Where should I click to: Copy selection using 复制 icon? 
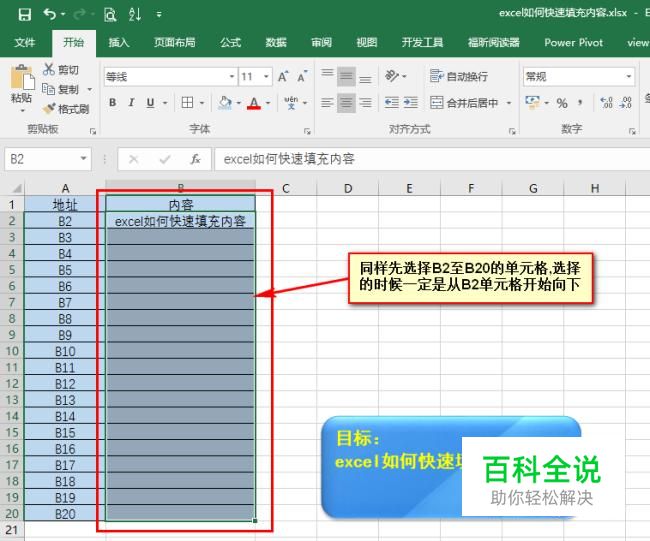[49, 89]
